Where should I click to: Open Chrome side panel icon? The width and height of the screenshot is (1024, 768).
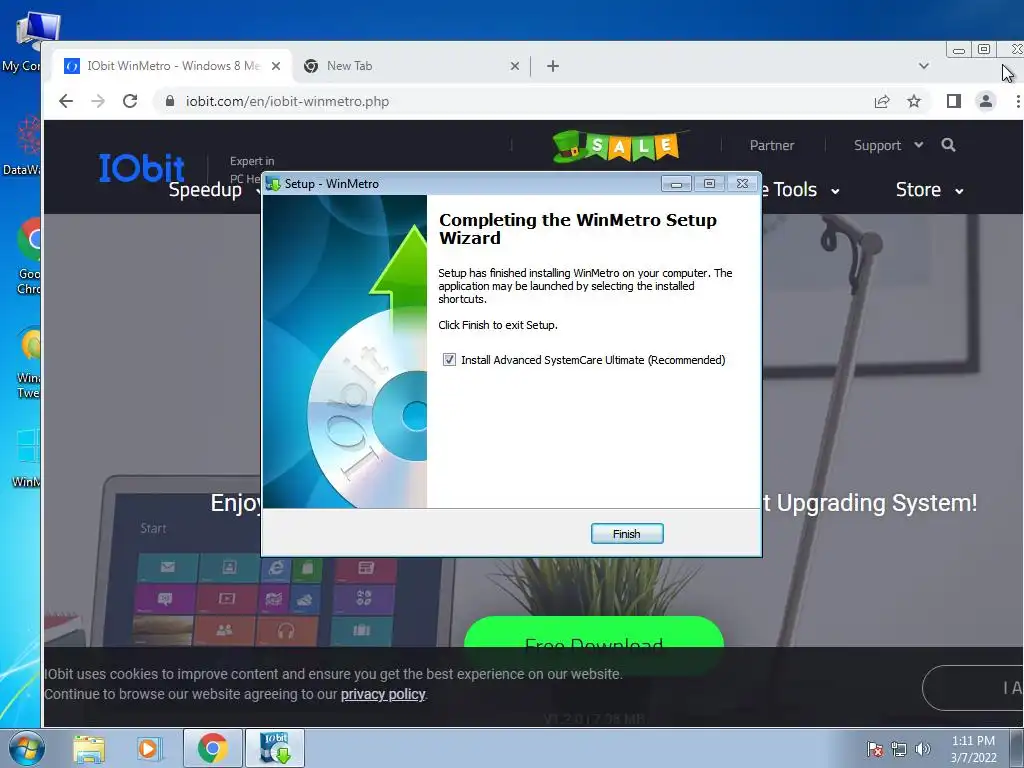point(953,101)
